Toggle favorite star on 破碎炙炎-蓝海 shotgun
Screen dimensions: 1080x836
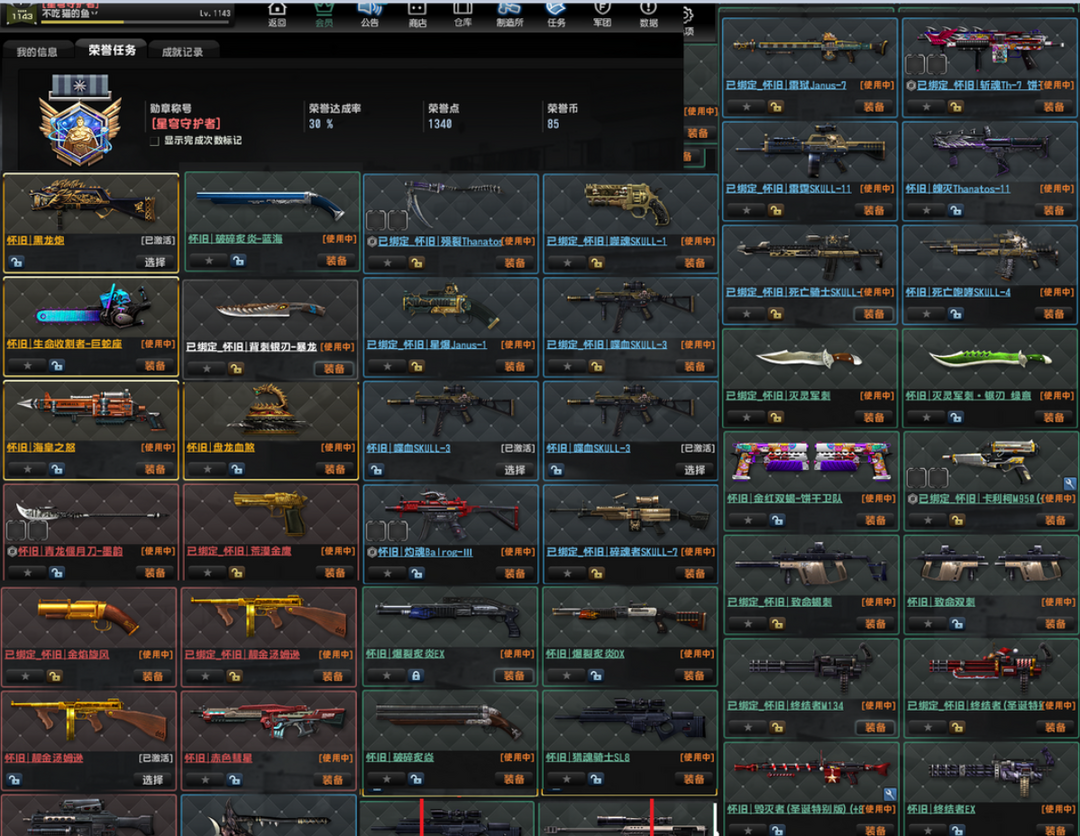[x=209, y=261]
